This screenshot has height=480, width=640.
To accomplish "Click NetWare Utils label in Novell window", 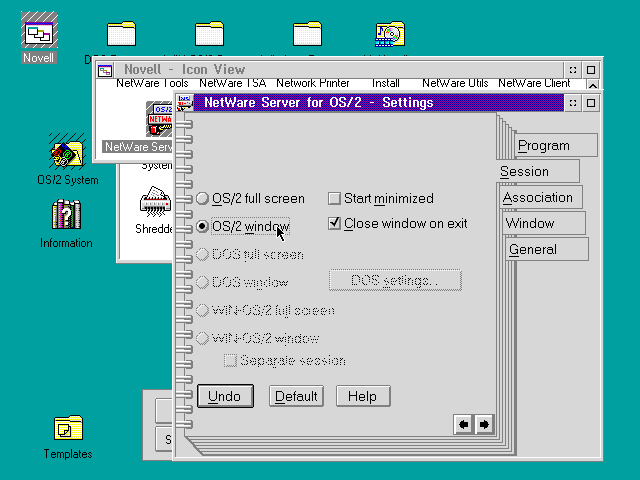I will coord(455,83).
